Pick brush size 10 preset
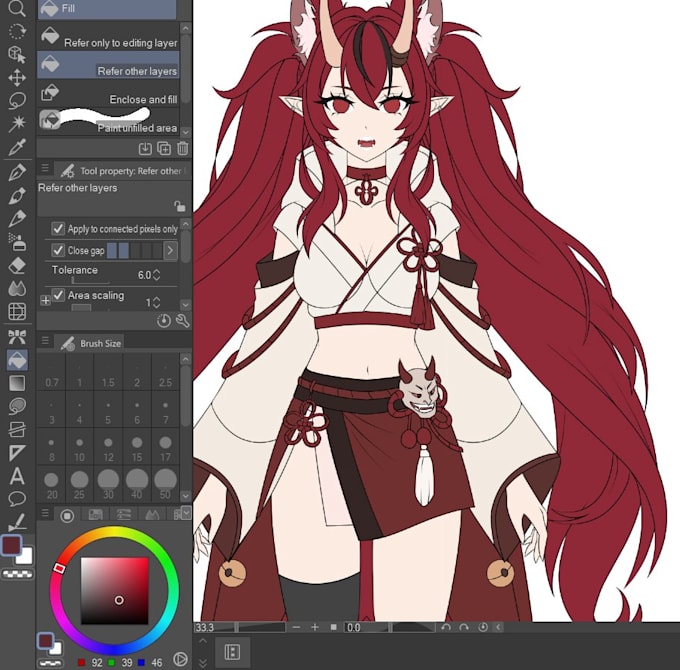 [x=79, y=448]
